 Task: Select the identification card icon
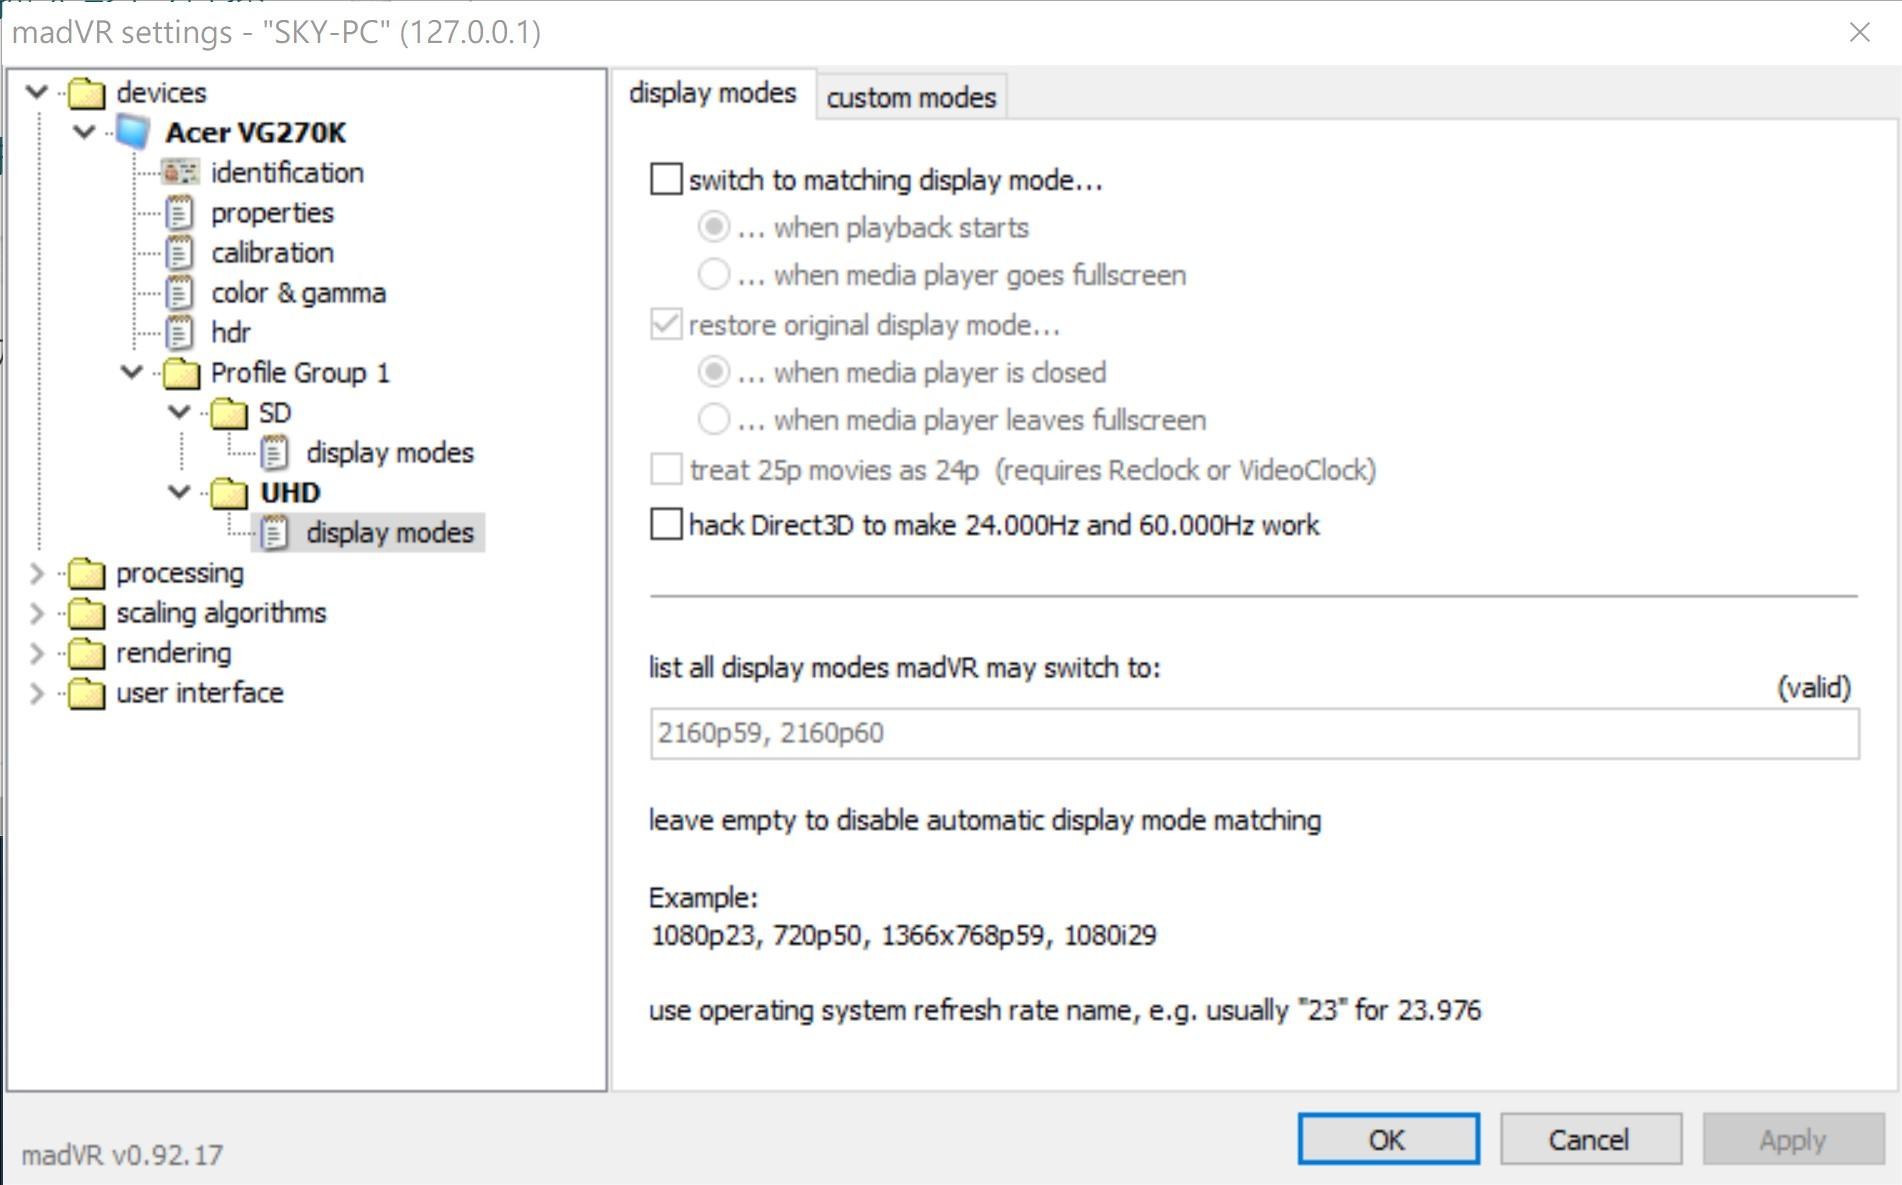[180, 172]
